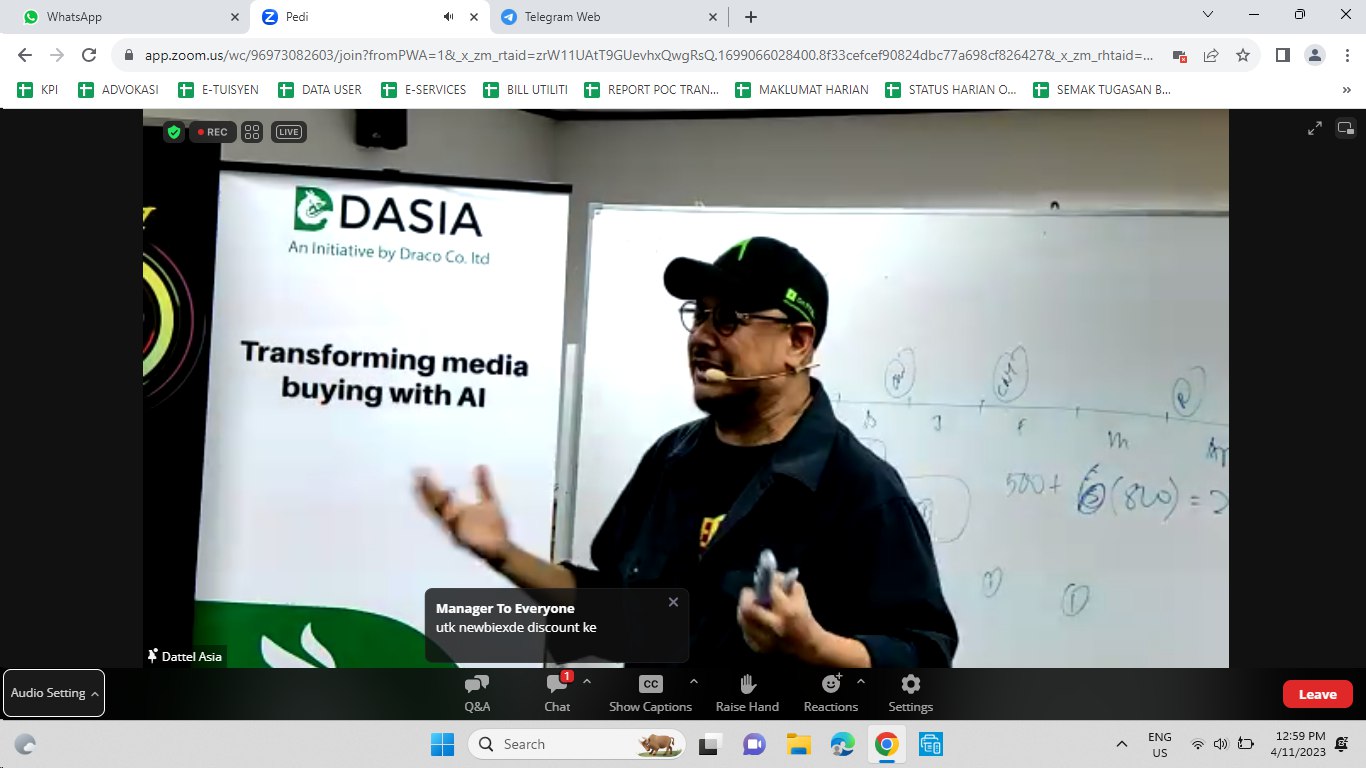Close the WhatsApp tab
The width and height of the screenshot is (1366, 768).
235,17
